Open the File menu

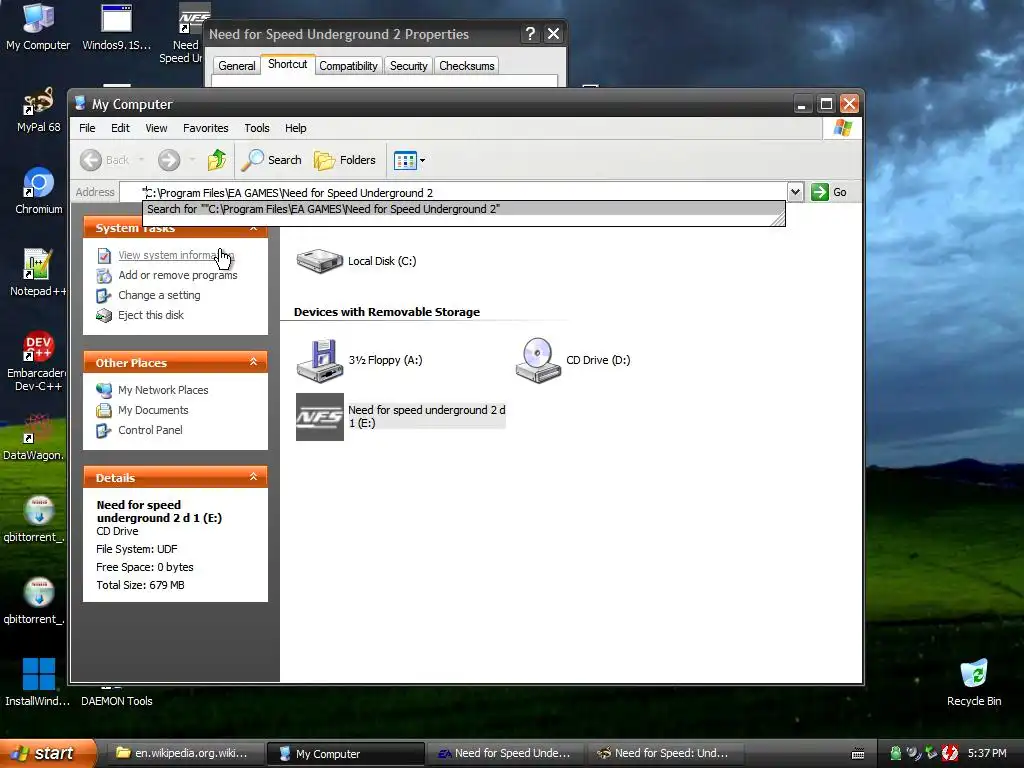(x=87, y=128)
